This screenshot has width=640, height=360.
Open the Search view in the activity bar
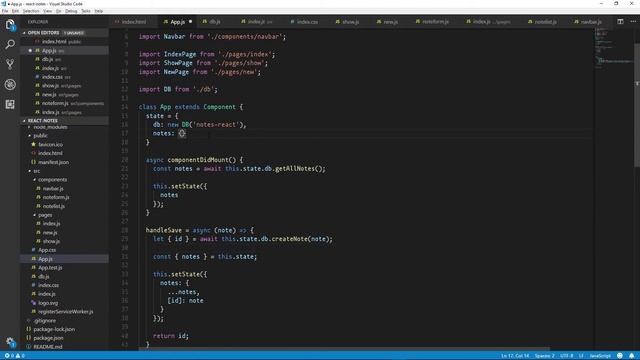(x=10, y=44)
